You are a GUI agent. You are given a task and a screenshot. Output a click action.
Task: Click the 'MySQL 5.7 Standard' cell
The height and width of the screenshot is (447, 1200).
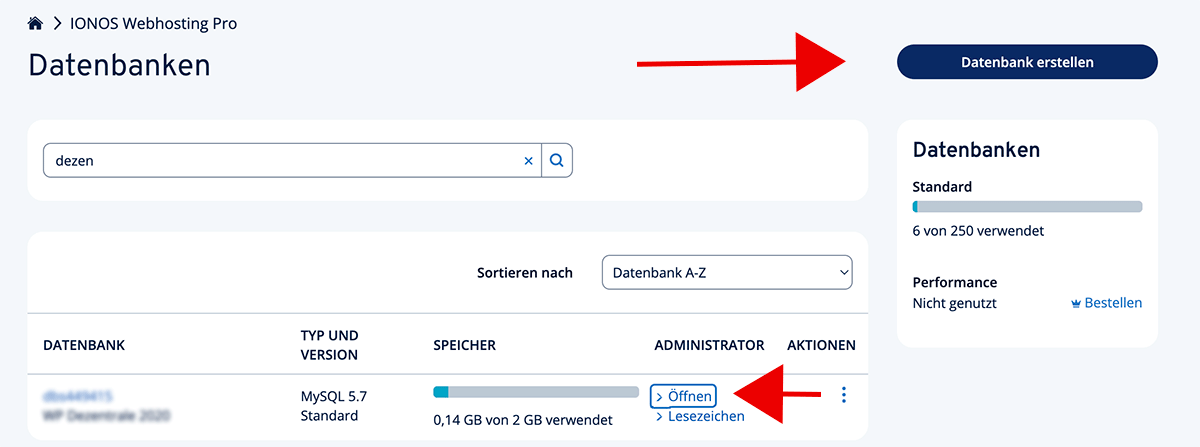pyautogui.click(x=334, y=405)
